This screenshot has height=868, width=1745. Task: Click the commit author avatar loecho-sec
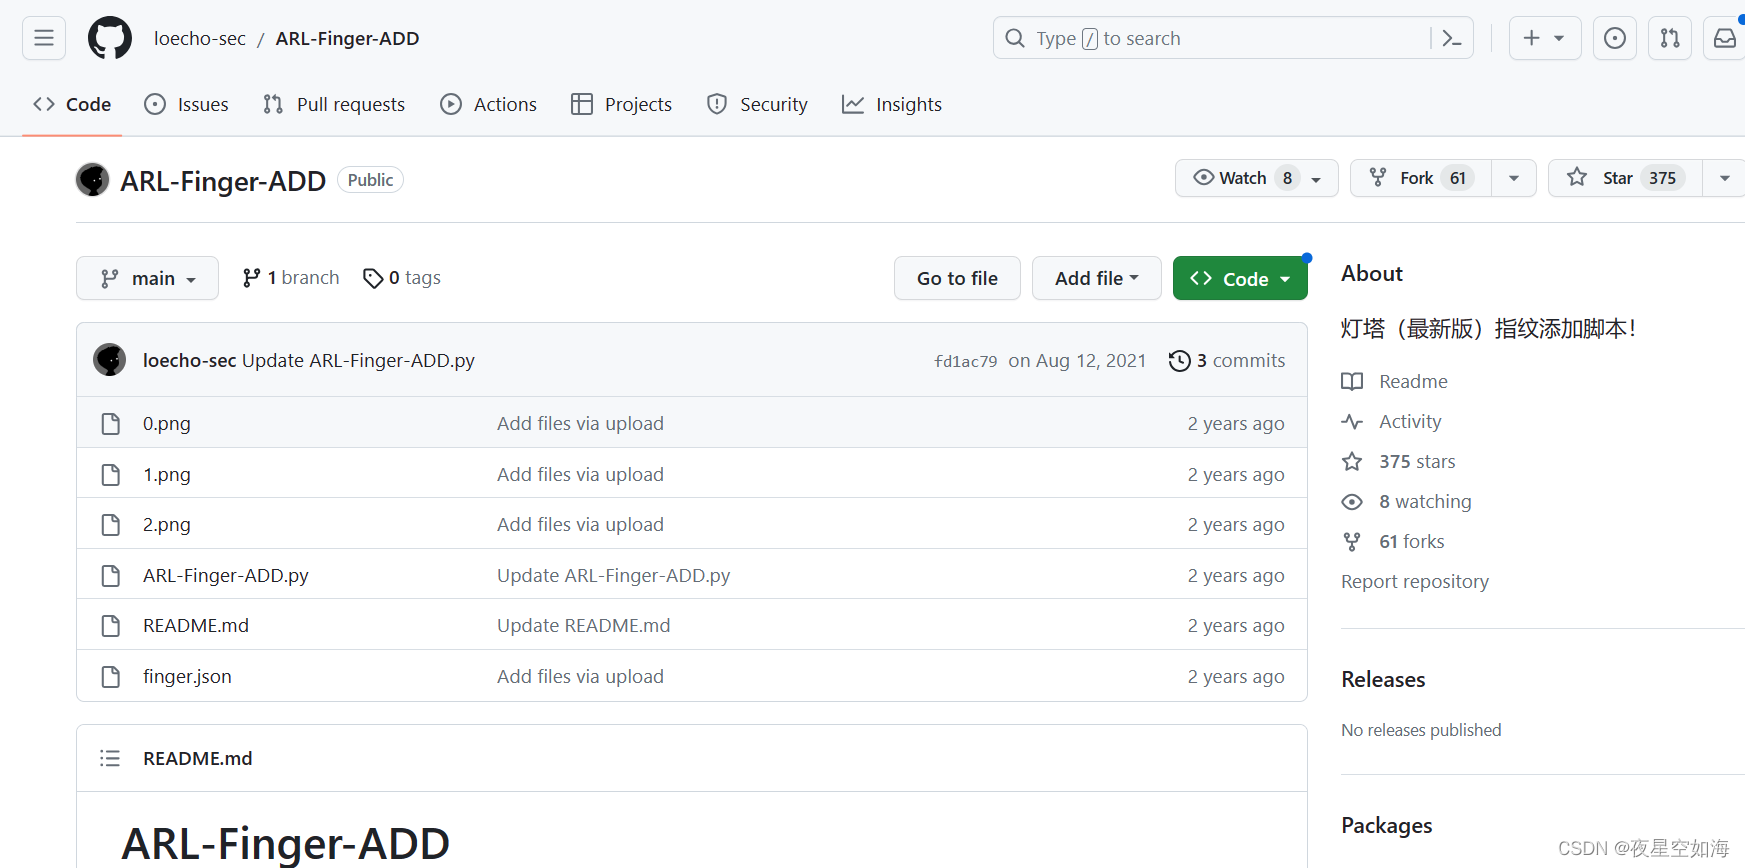click(110, 360)
